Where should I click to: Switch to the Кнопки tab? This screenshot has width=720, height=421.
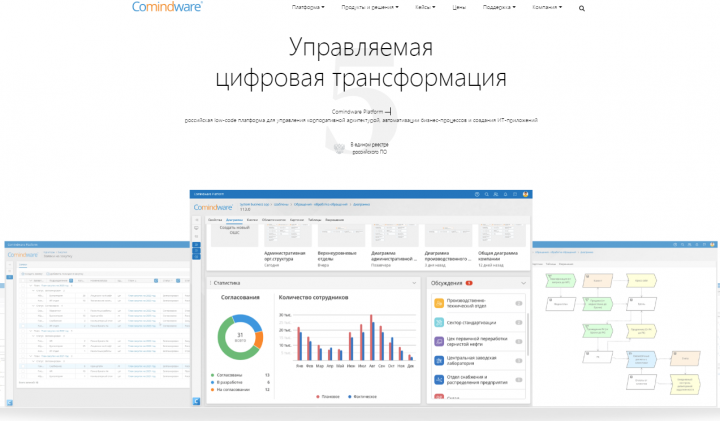(252, 220)
